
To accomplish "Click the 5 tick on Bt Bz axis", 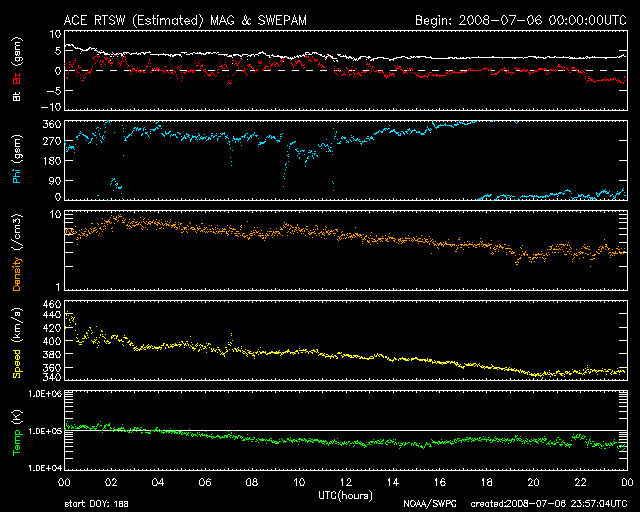I will coord(58,51).
